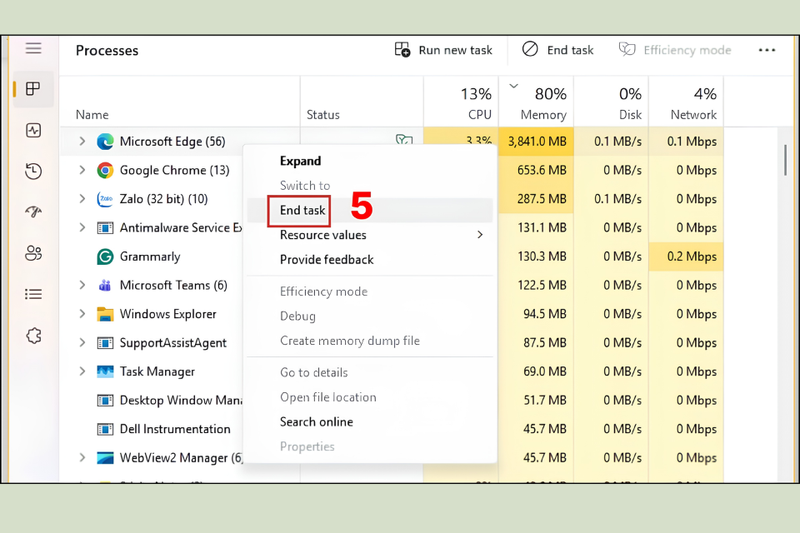Sort by the Name column header
This screenshot has width=800, height=533.
[x=180, y=101]
